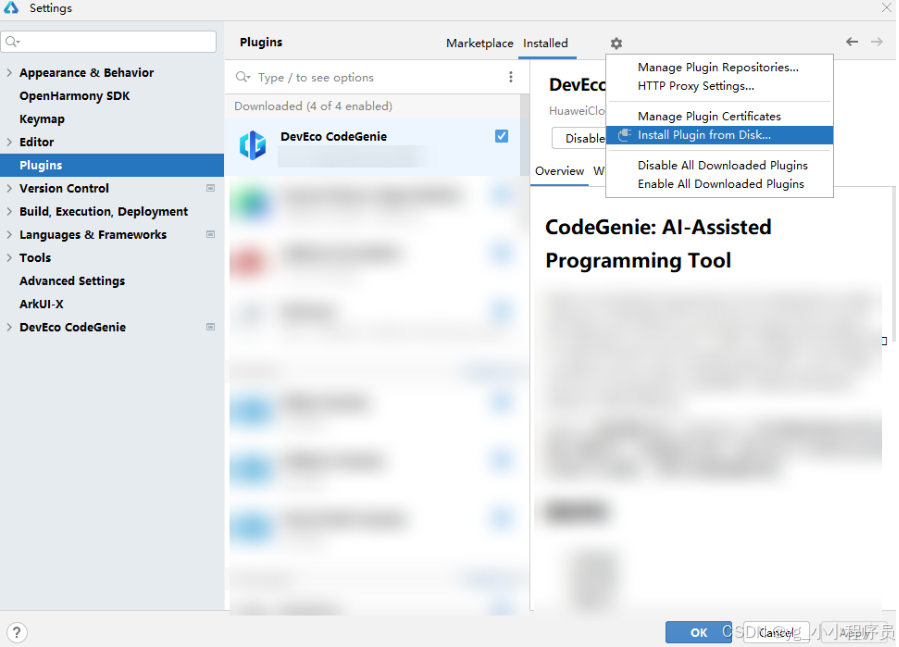
Task: Switch to the Marketplace tab
Action: [481, 43]
